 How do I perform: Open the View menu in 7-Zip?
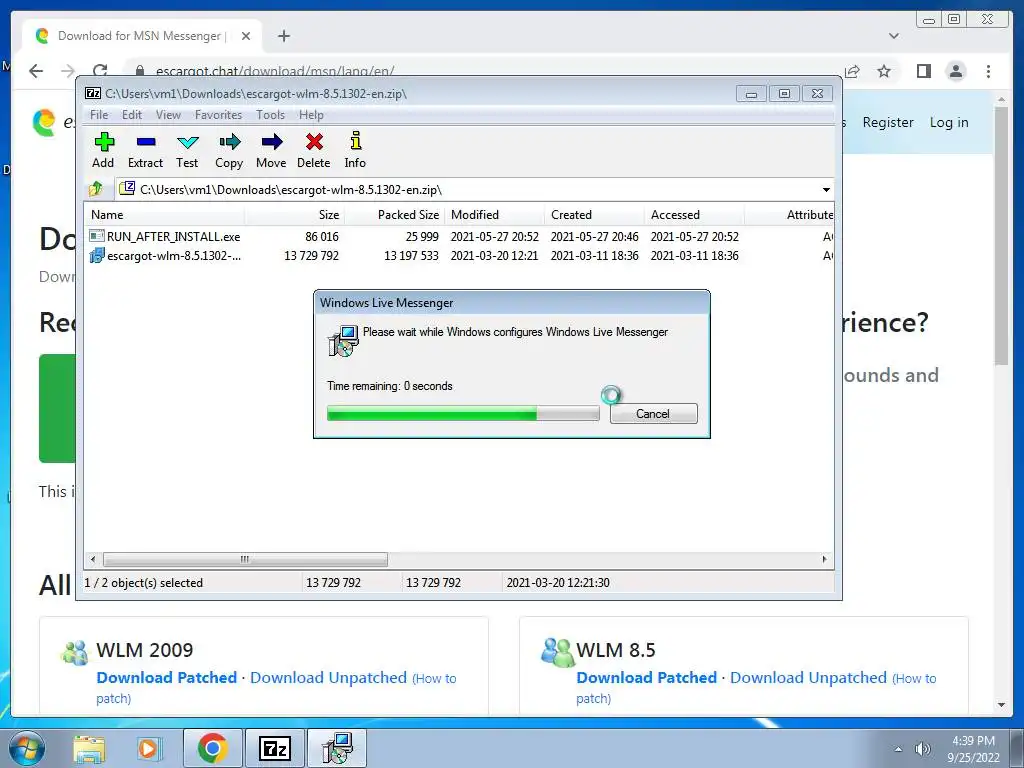168,115
